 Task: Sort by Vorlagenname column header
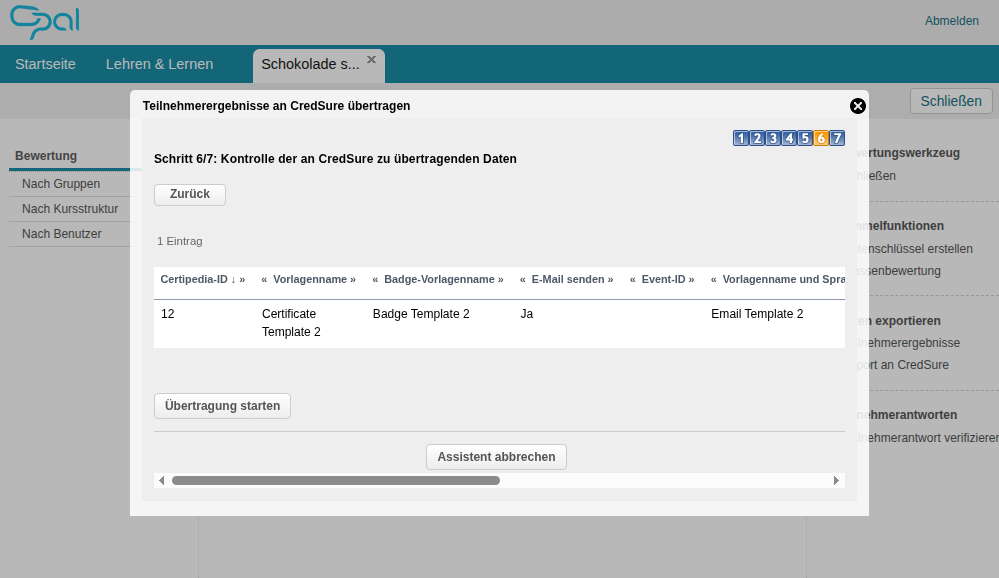[309, 279]
